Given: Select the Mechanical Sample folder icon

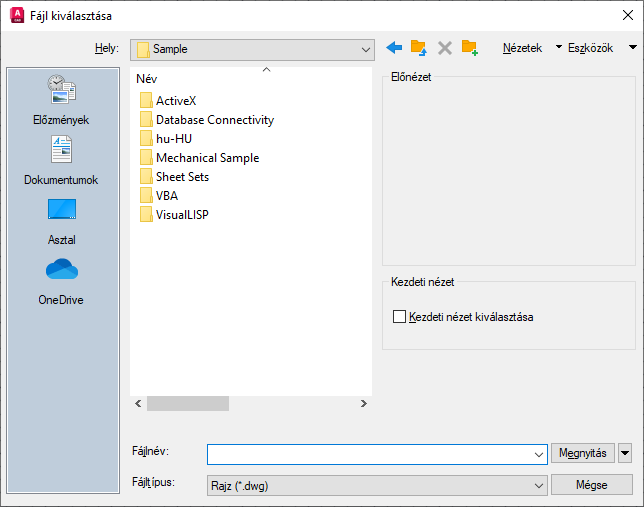Looking at the screenshot, I should pos(146,157).
